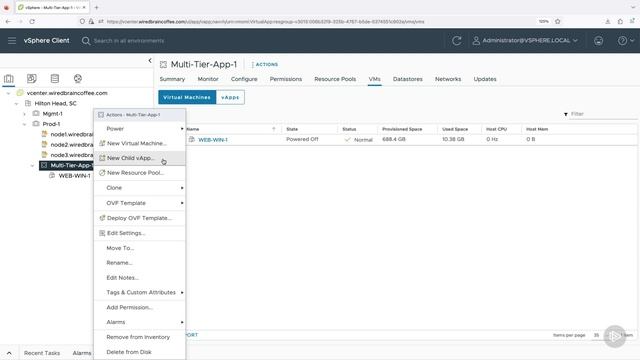Open the Clone submenu

[140, 188]
